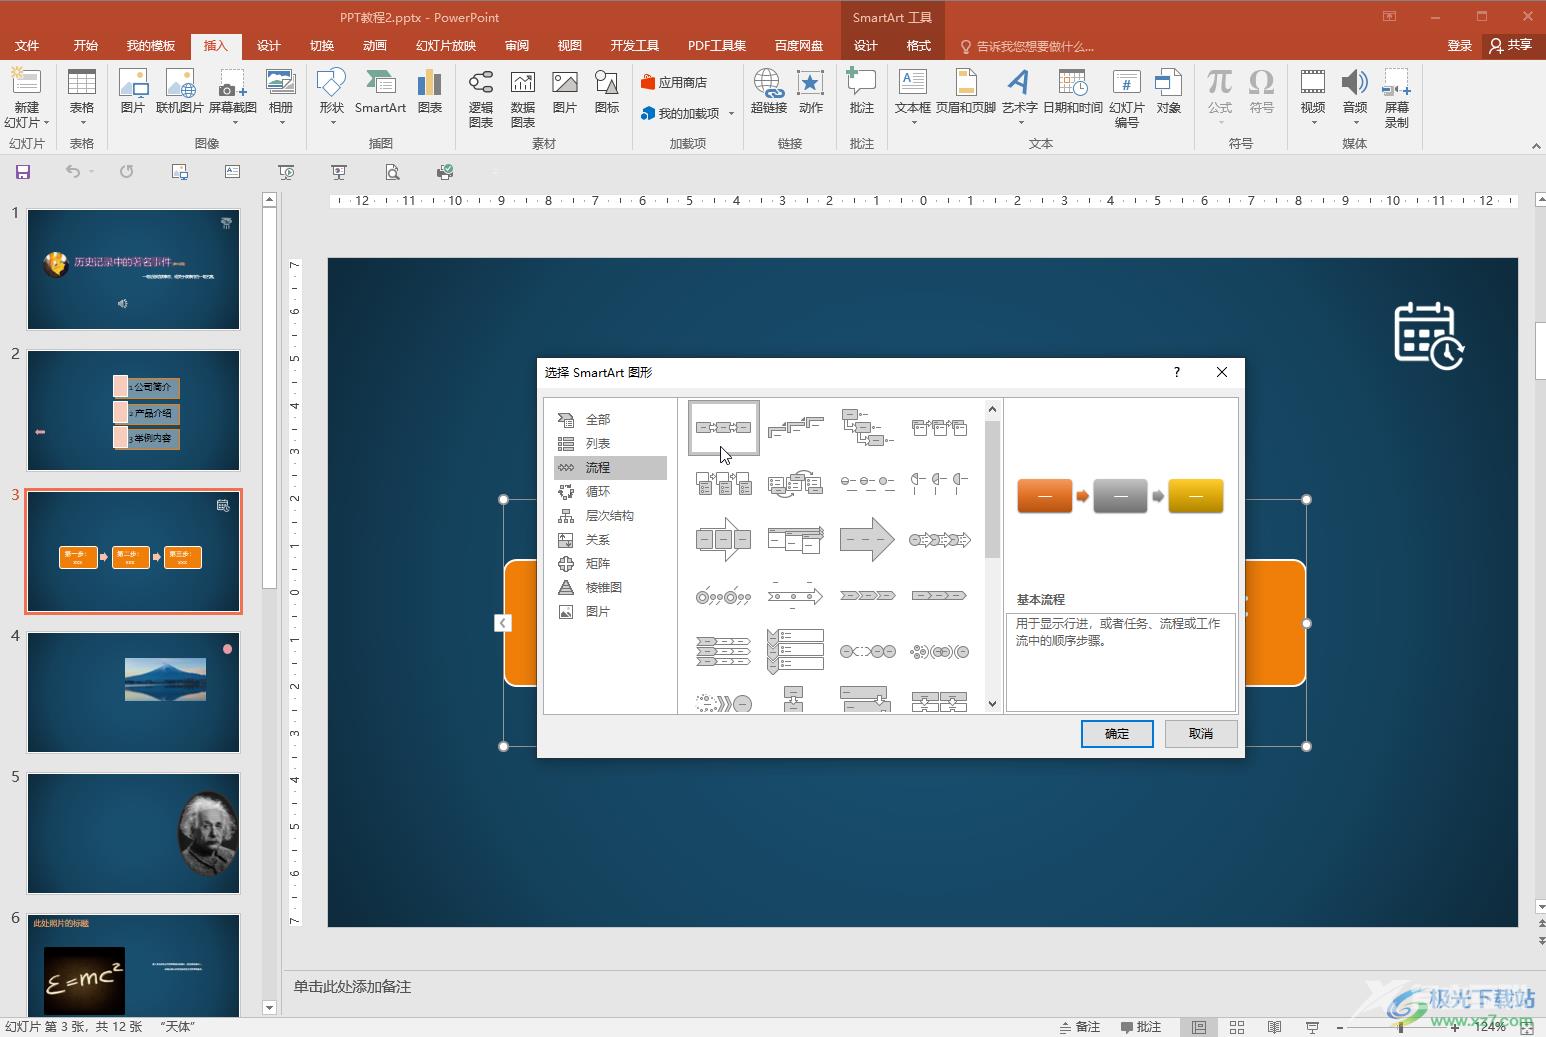
Task: Click the Share button
Action: [1510, 45]
